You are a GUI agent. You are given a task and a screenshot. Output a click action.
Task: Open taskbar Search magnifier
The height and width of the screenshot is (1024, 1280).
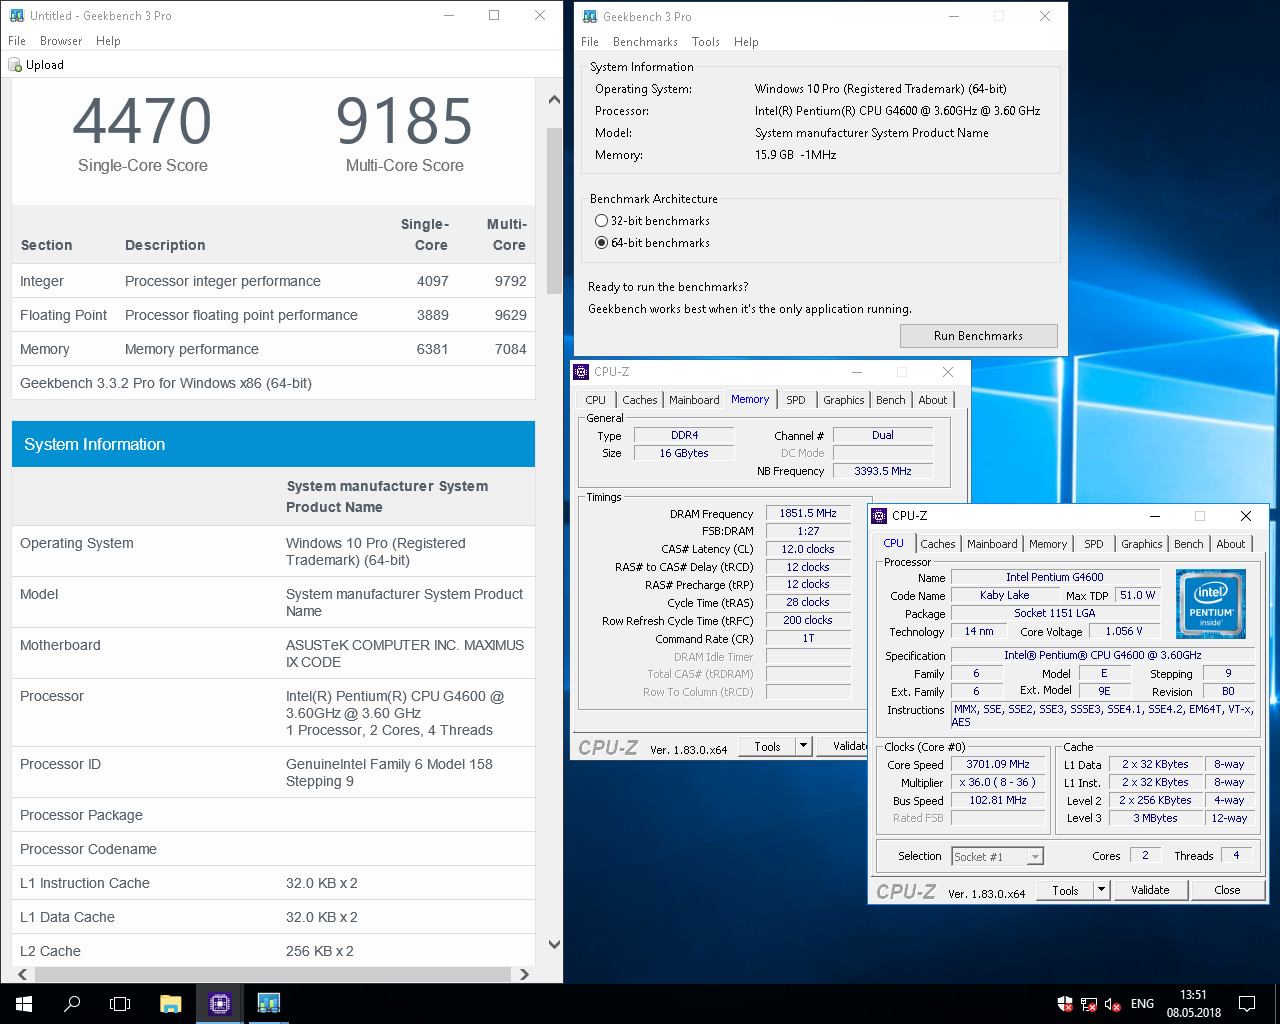coord(72,1003)
